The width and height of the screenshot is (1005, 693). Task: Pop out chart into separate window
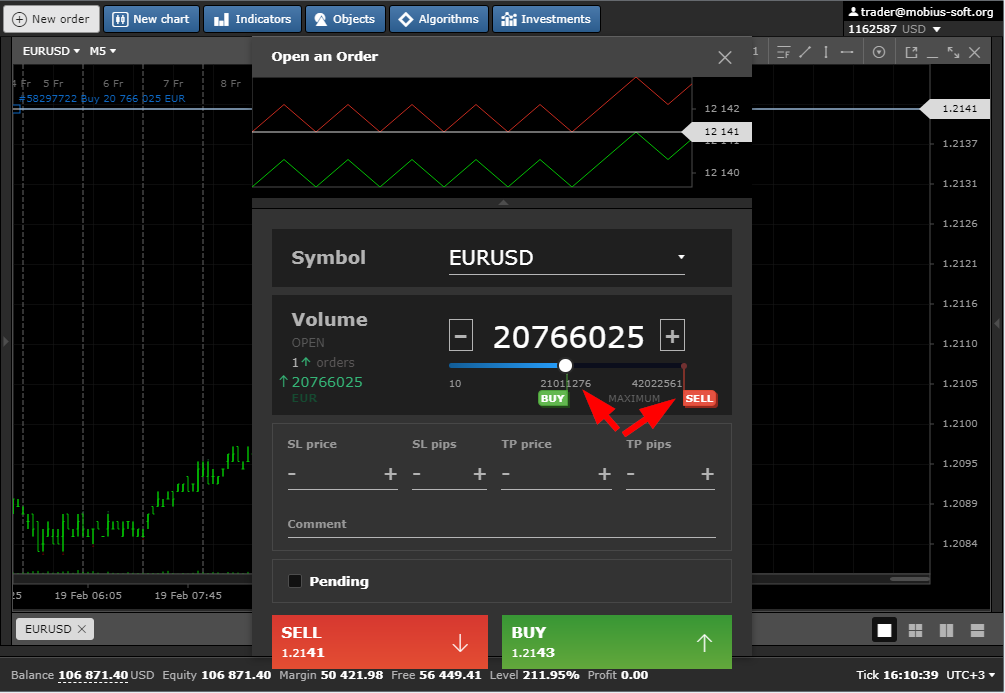coord(911,53)
